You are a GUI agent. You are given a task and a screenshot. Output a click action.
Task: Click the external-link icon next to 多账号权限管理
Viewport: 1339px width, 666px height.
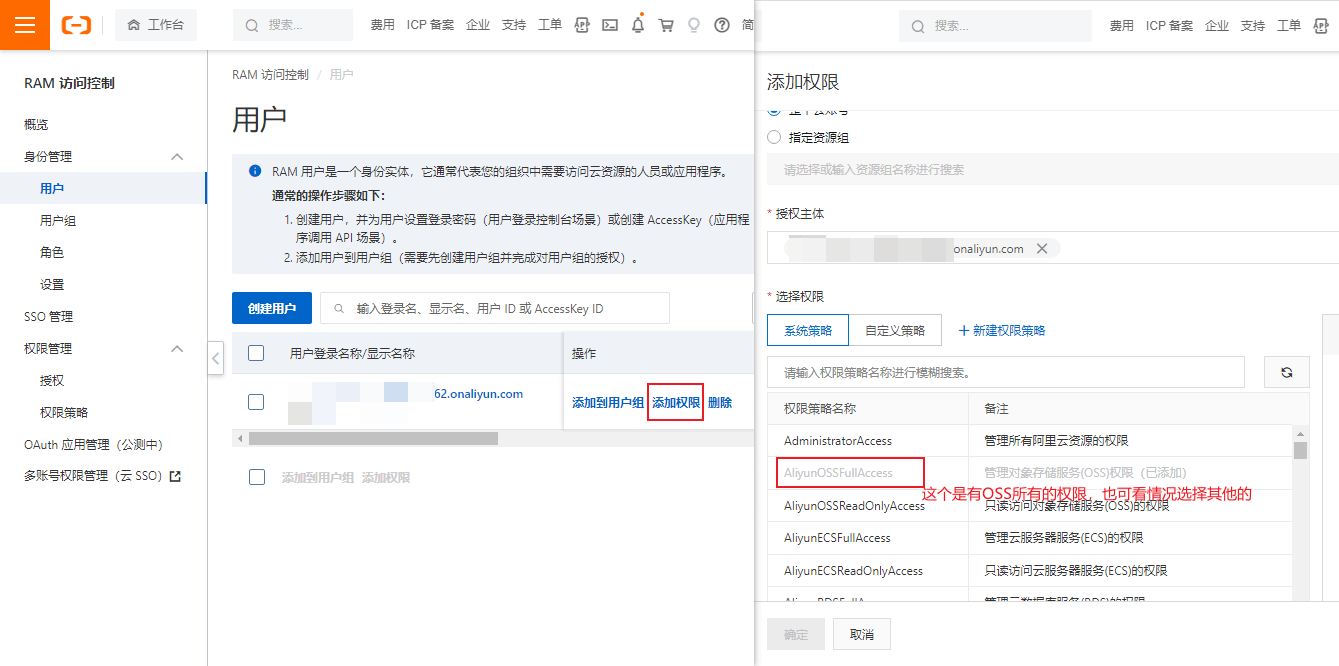click(176, 476)
